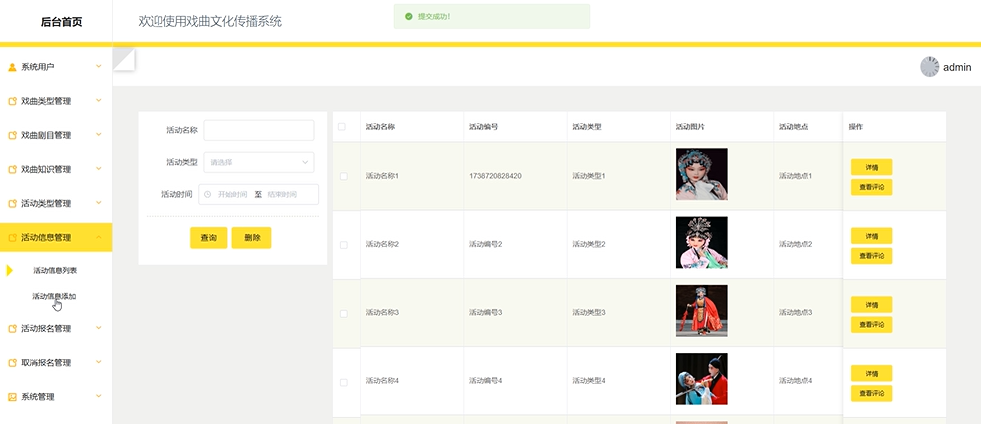
Task: Open 详情 for 活动名称2
Action: click(871, 236)
